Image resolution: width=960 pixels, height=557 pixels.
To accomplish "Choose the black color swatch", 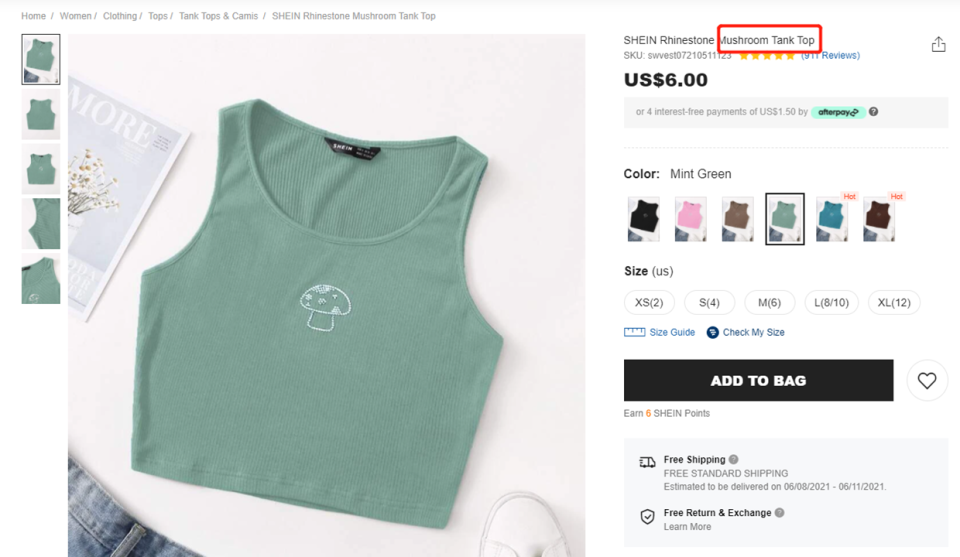I will [643, 218].
